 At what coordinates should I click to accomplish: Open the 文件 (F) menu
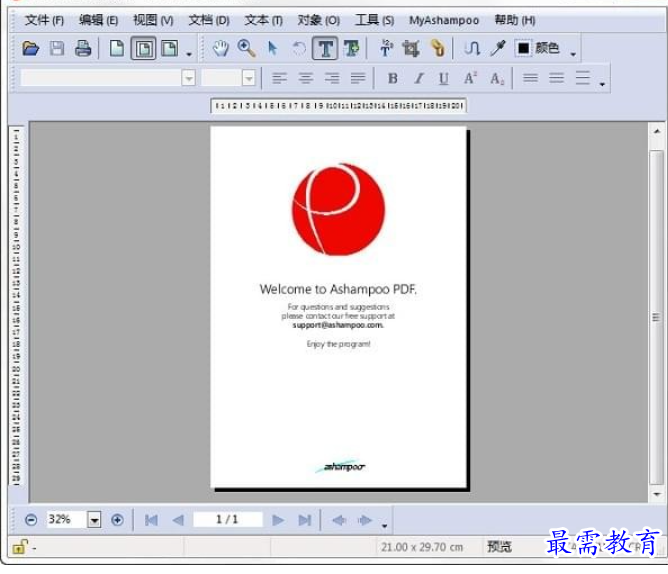(44, 20)
